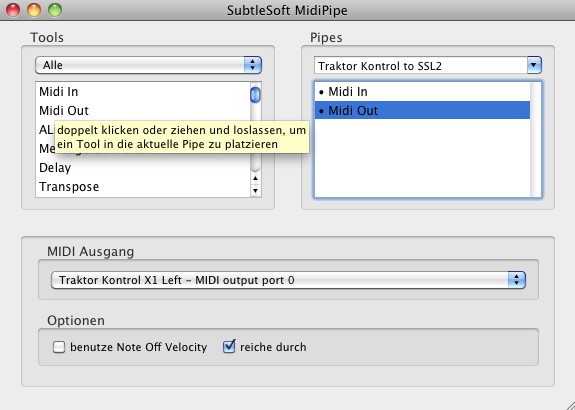The height and width of the screenshot is (410, 575).
Task: Close the MidiPipe window with red button
Action: click(13, 10)
